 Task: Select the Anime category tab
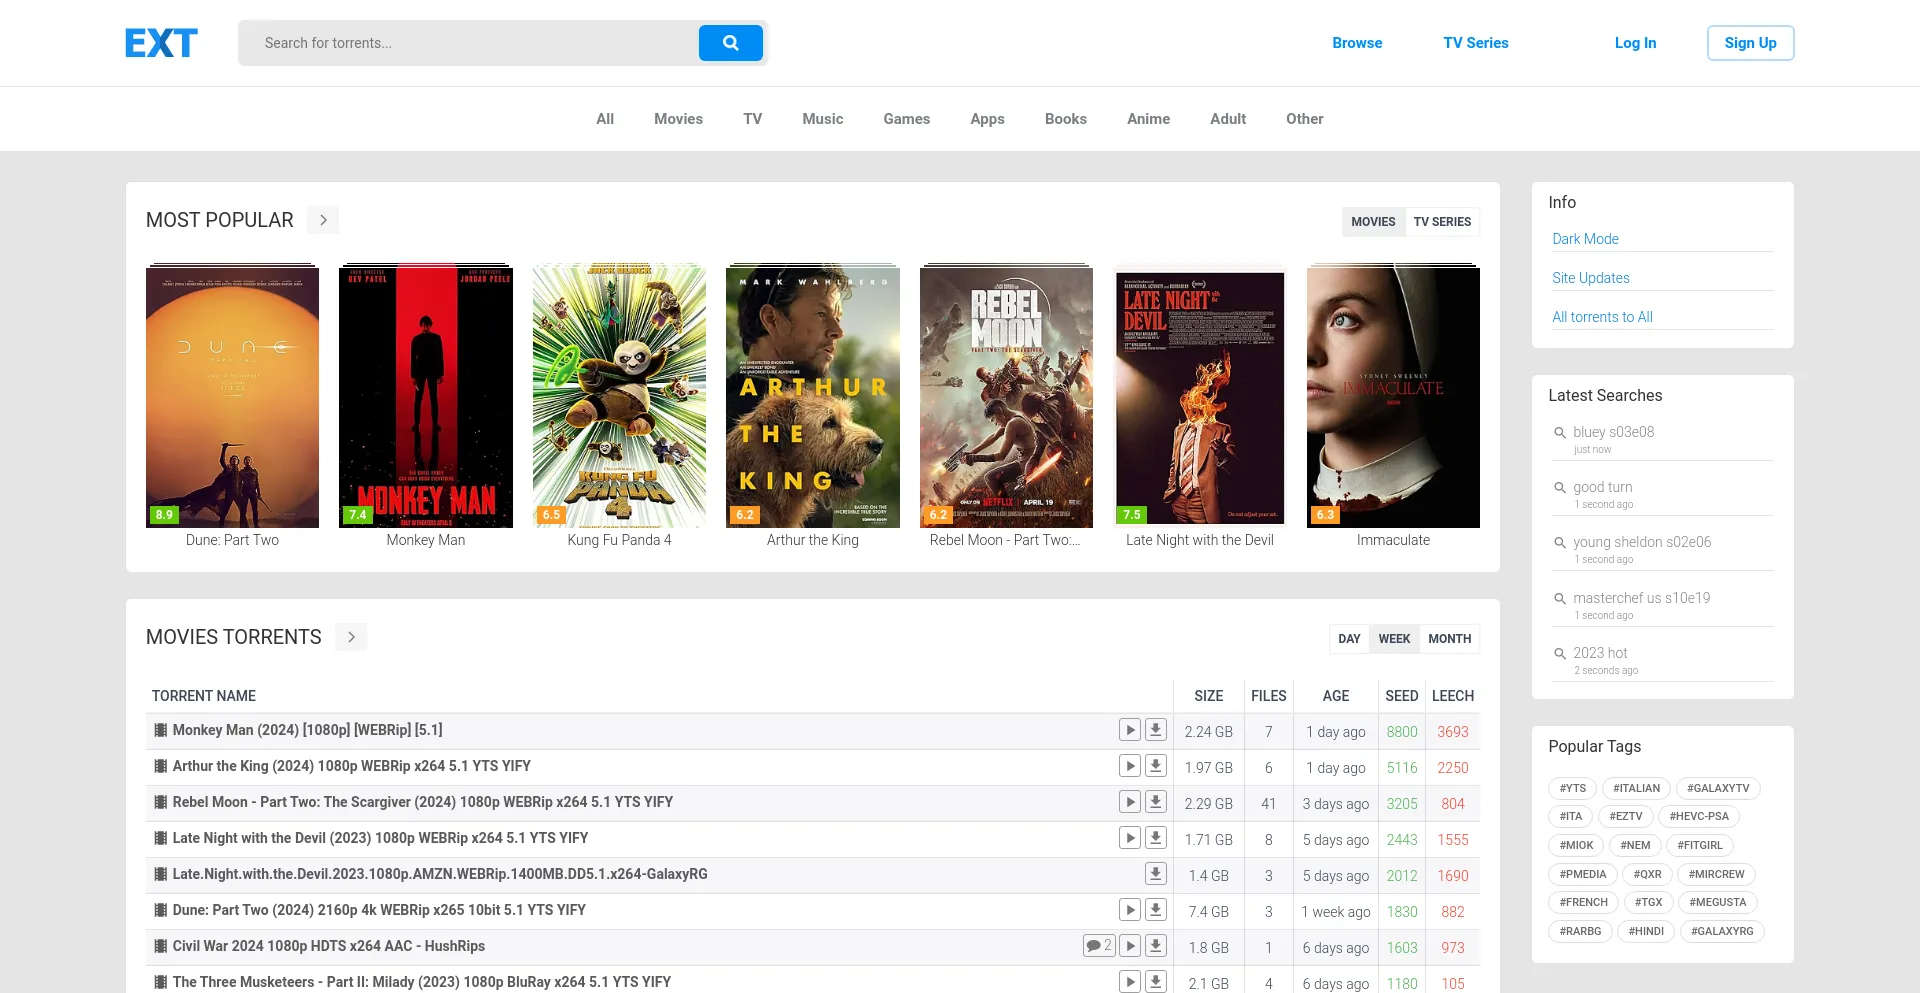(x=1148, y=119)
